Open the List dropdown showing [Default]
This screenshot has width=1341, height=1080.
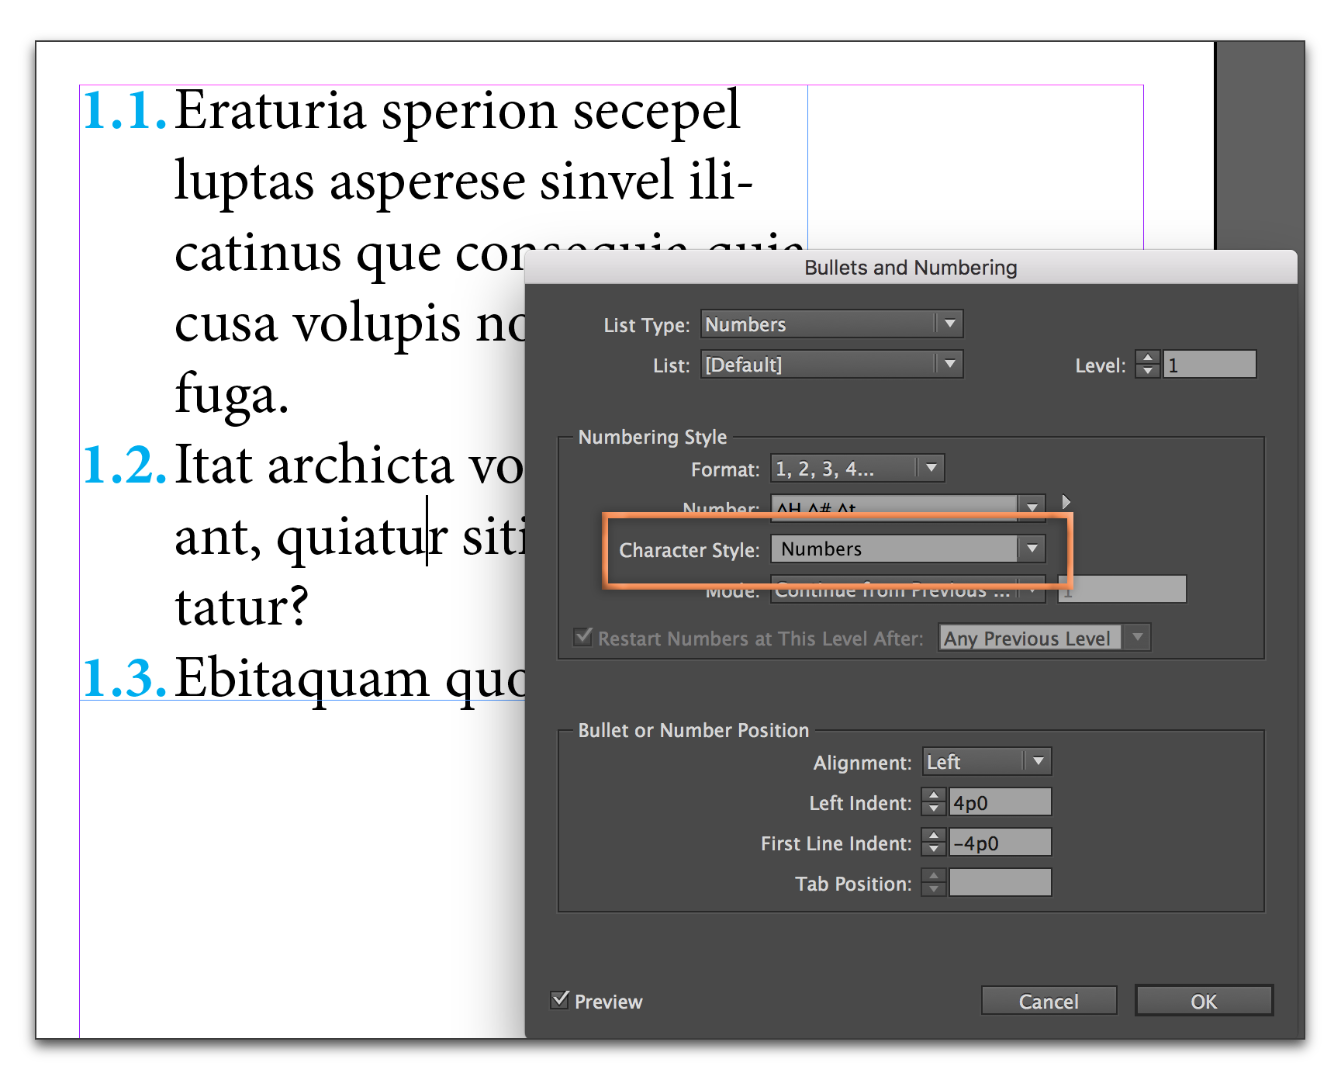[x=949, y=364]
